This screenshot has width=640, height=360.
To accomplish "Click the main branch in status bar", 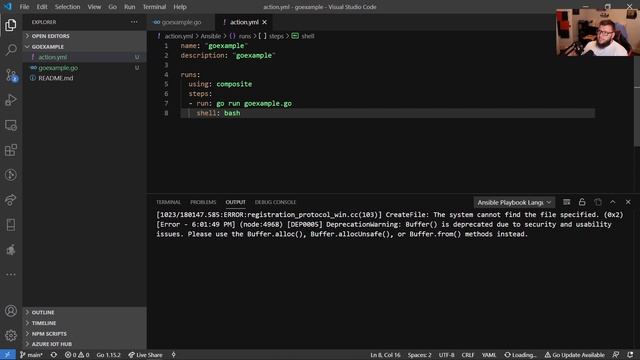I will [31, 355].
